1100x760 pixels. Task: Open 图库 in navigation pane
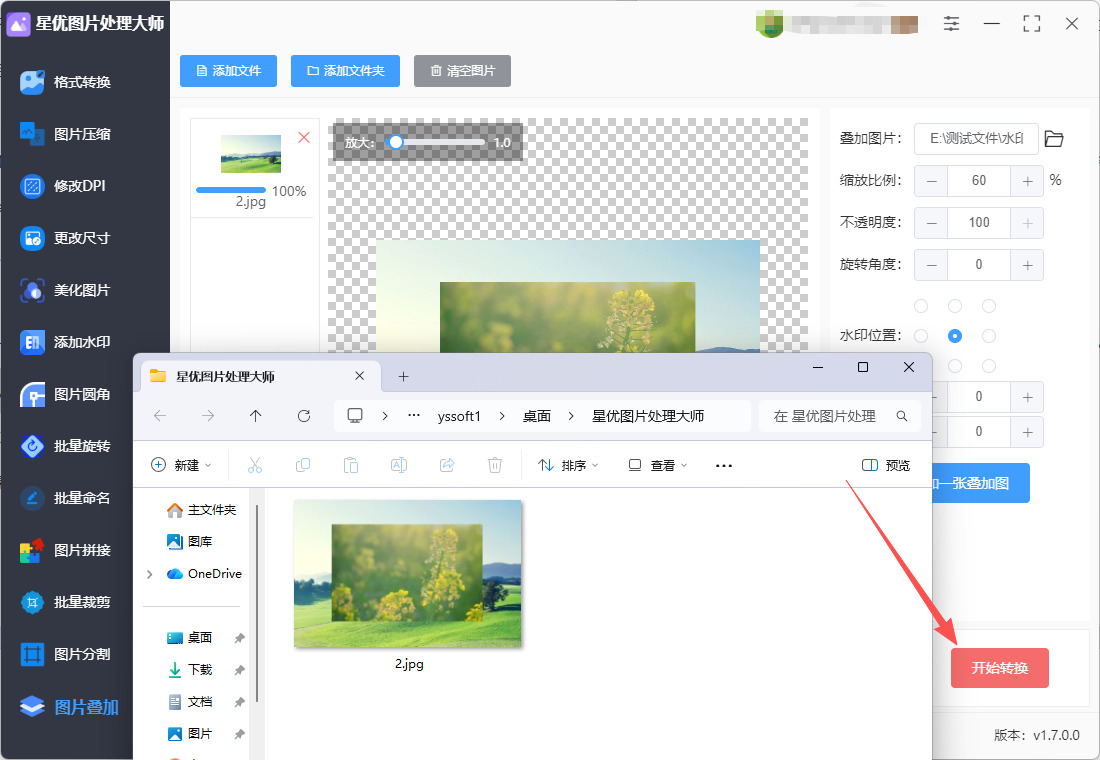(189, 542)
